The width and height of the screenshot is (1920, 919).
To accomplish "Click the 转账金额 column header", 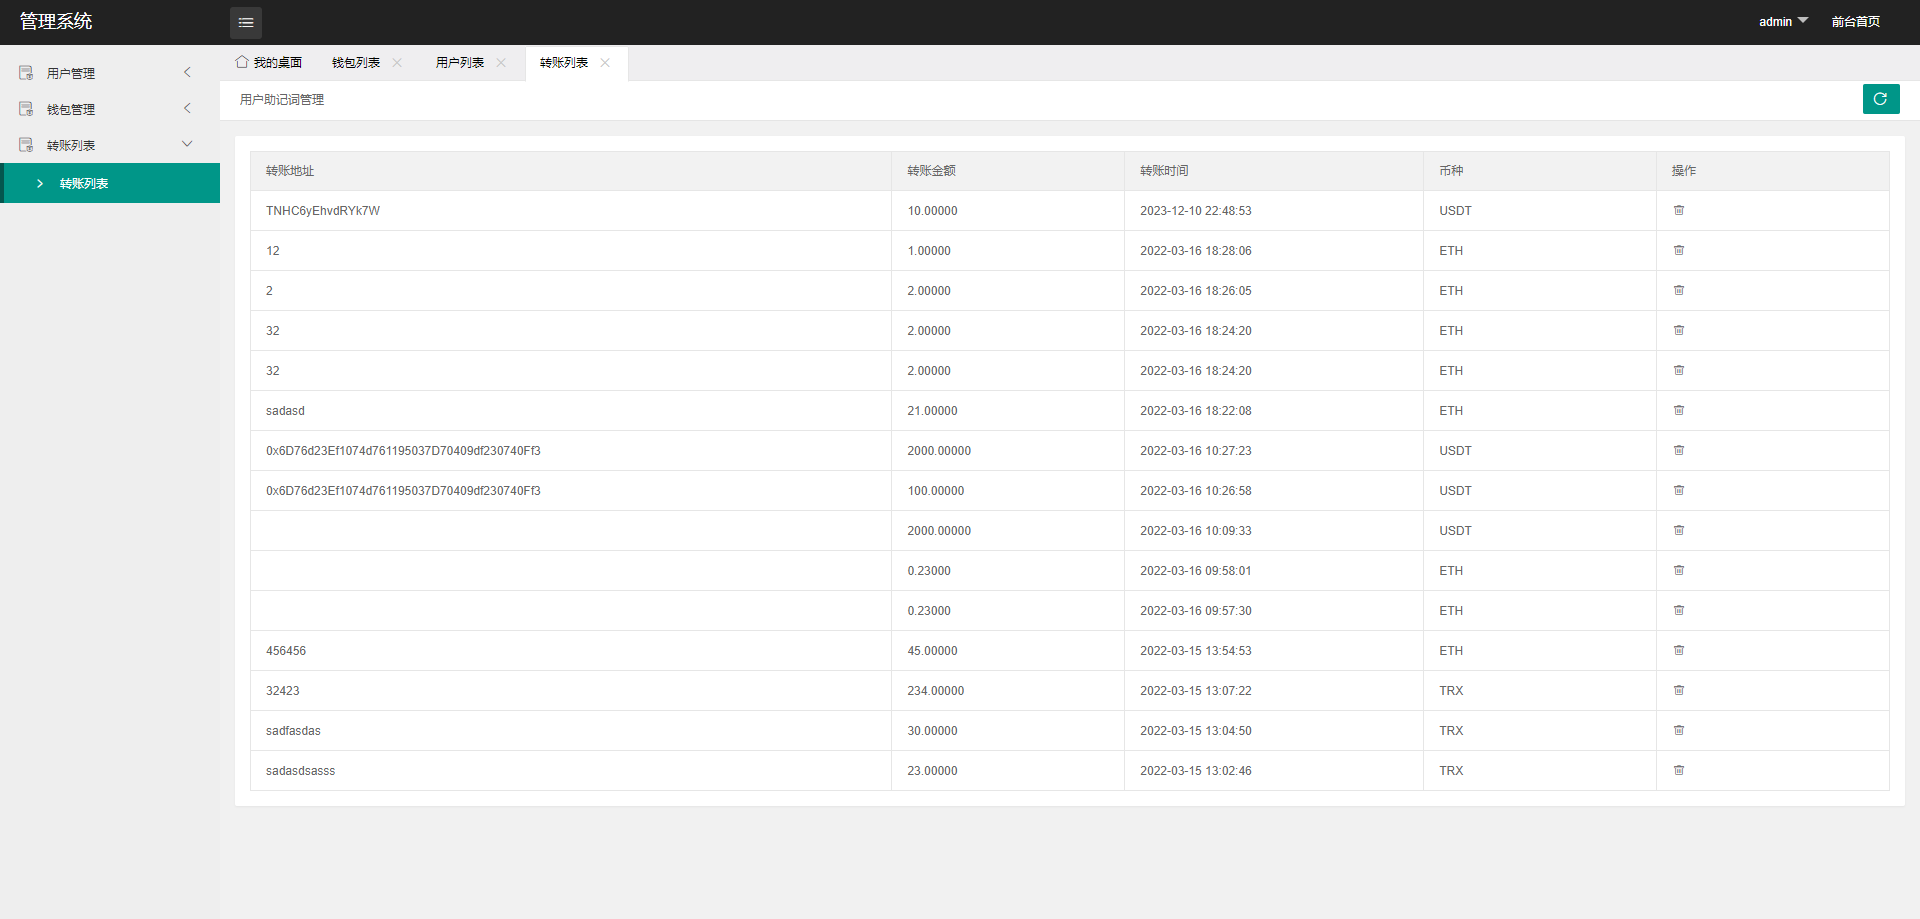I will 931,171.
